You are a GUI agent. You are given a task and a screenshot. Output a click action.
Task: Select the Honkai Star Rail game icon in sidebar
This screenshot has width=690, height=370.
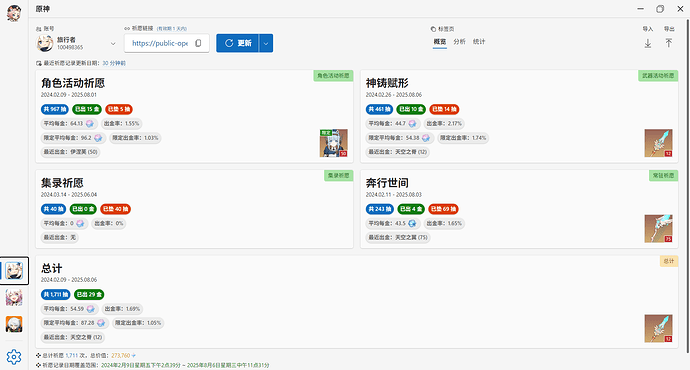(x=14, y=298)
